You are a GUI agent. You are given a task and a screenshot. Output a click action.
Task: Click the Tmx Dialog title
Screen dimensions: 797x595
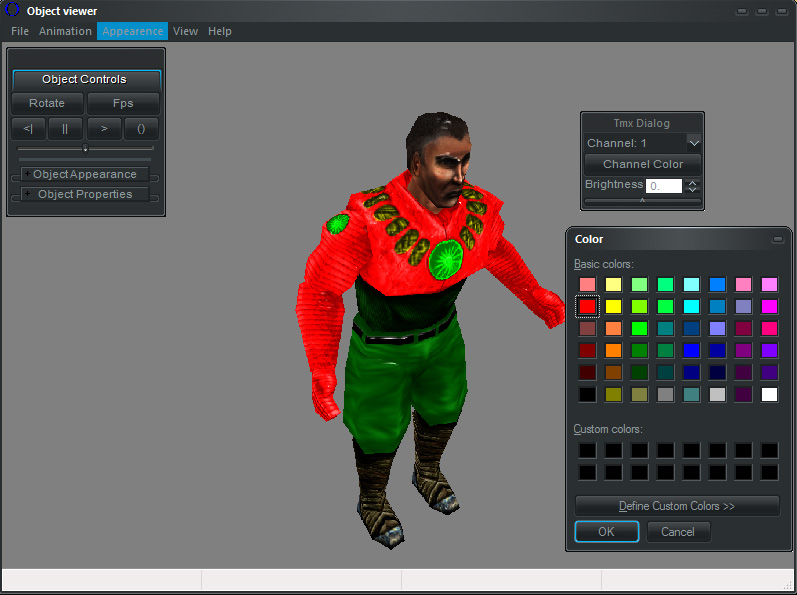click(641, 123)
